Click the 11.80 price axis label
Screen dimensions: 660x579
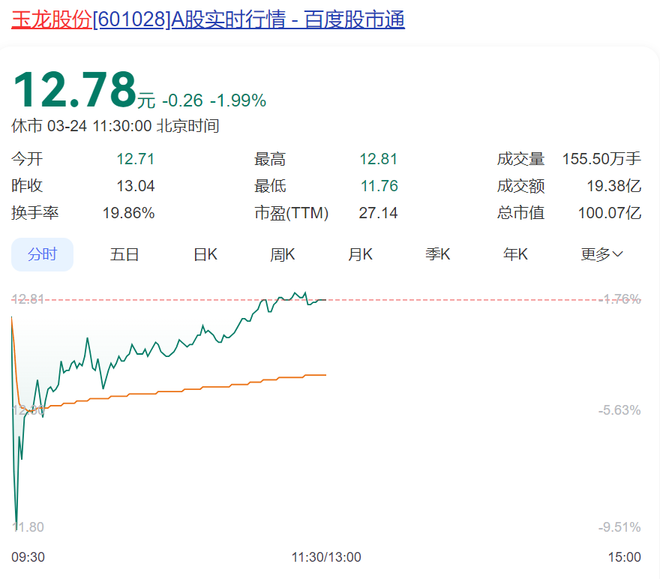tap(28, 527)
